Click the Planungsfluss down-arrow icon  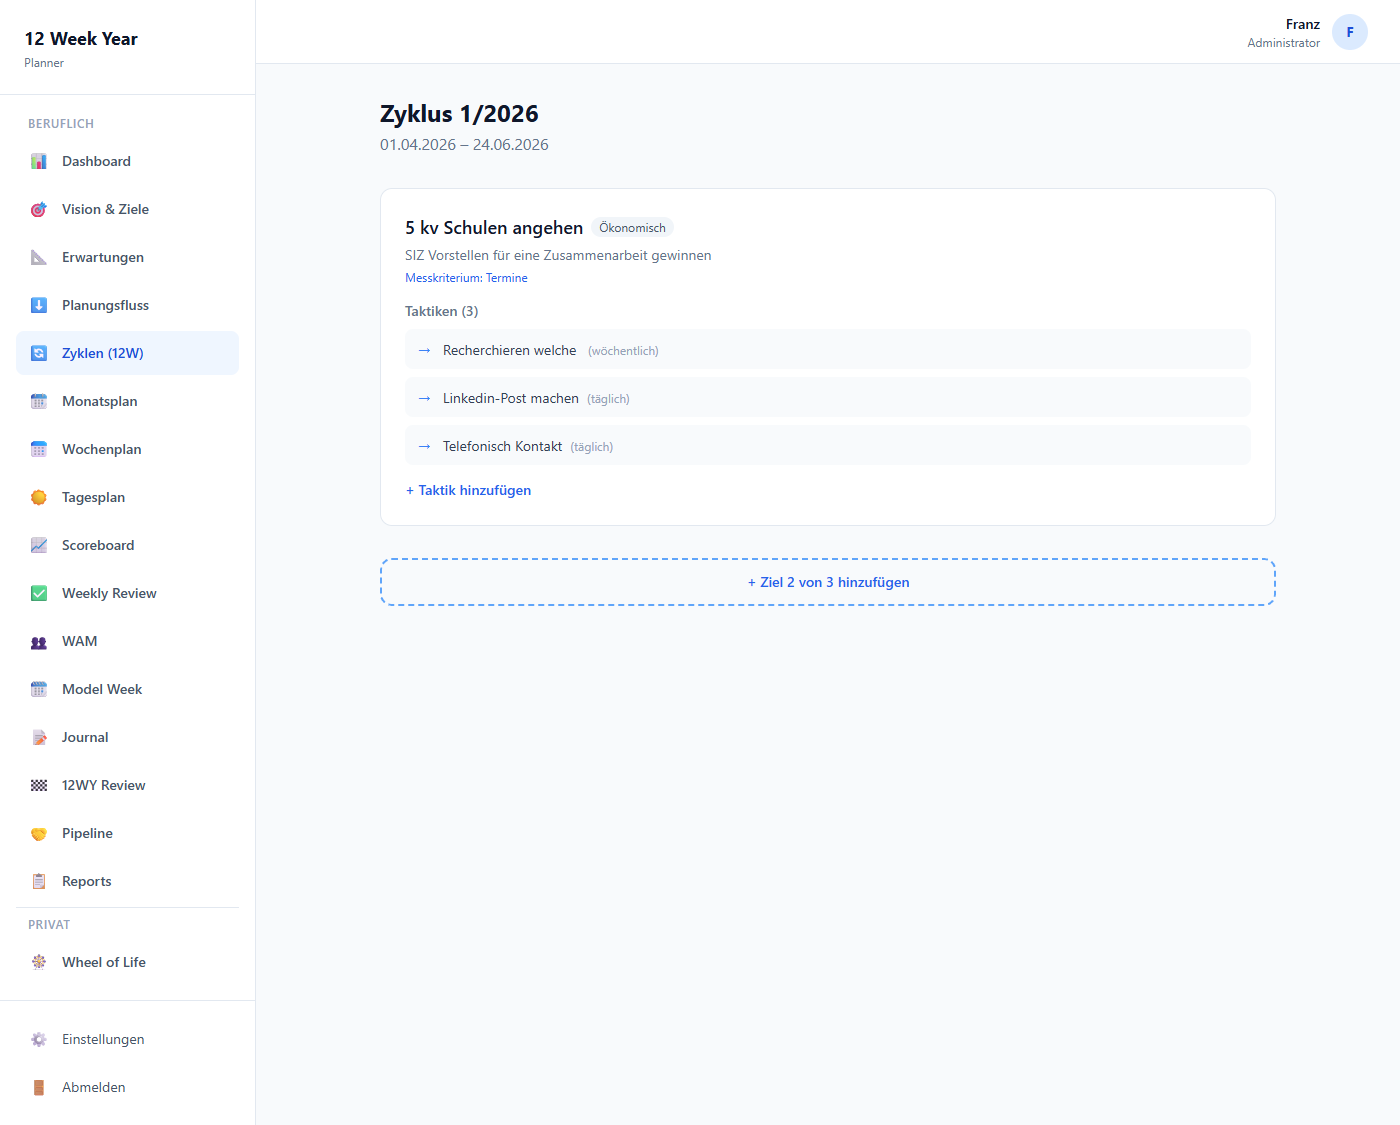[x=39, y=306]
